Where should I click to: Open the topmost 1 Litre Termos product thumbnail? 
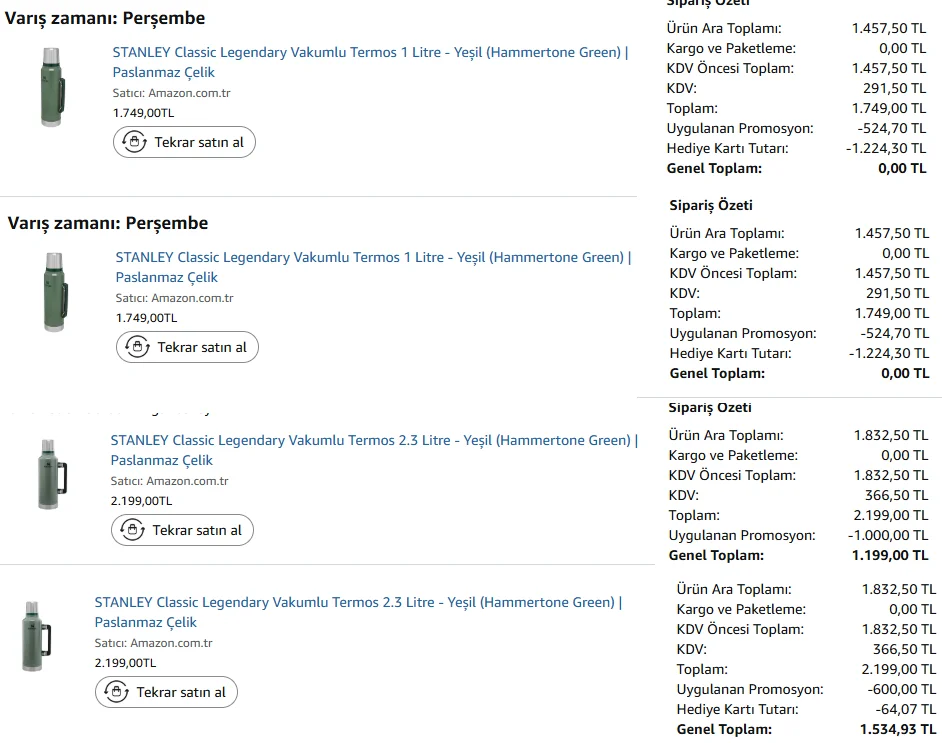click(x=52, y=88)
